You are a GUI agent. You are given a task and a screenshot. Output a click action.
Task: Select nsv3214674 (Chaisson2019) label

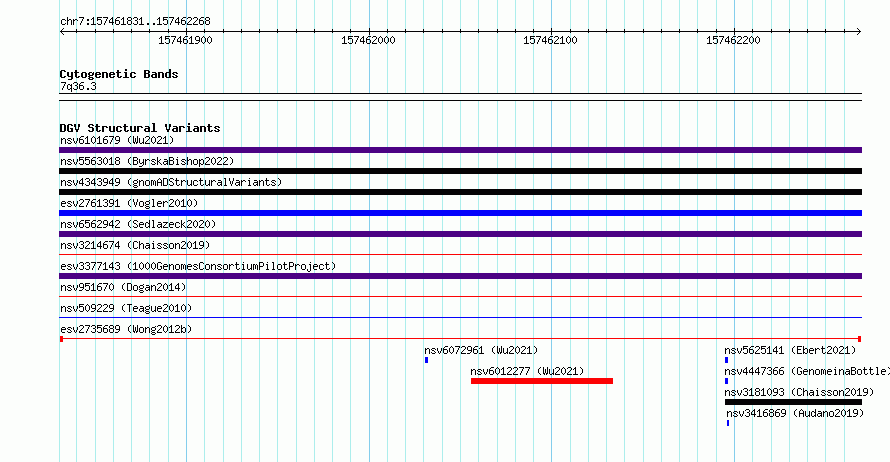[135, 245]
